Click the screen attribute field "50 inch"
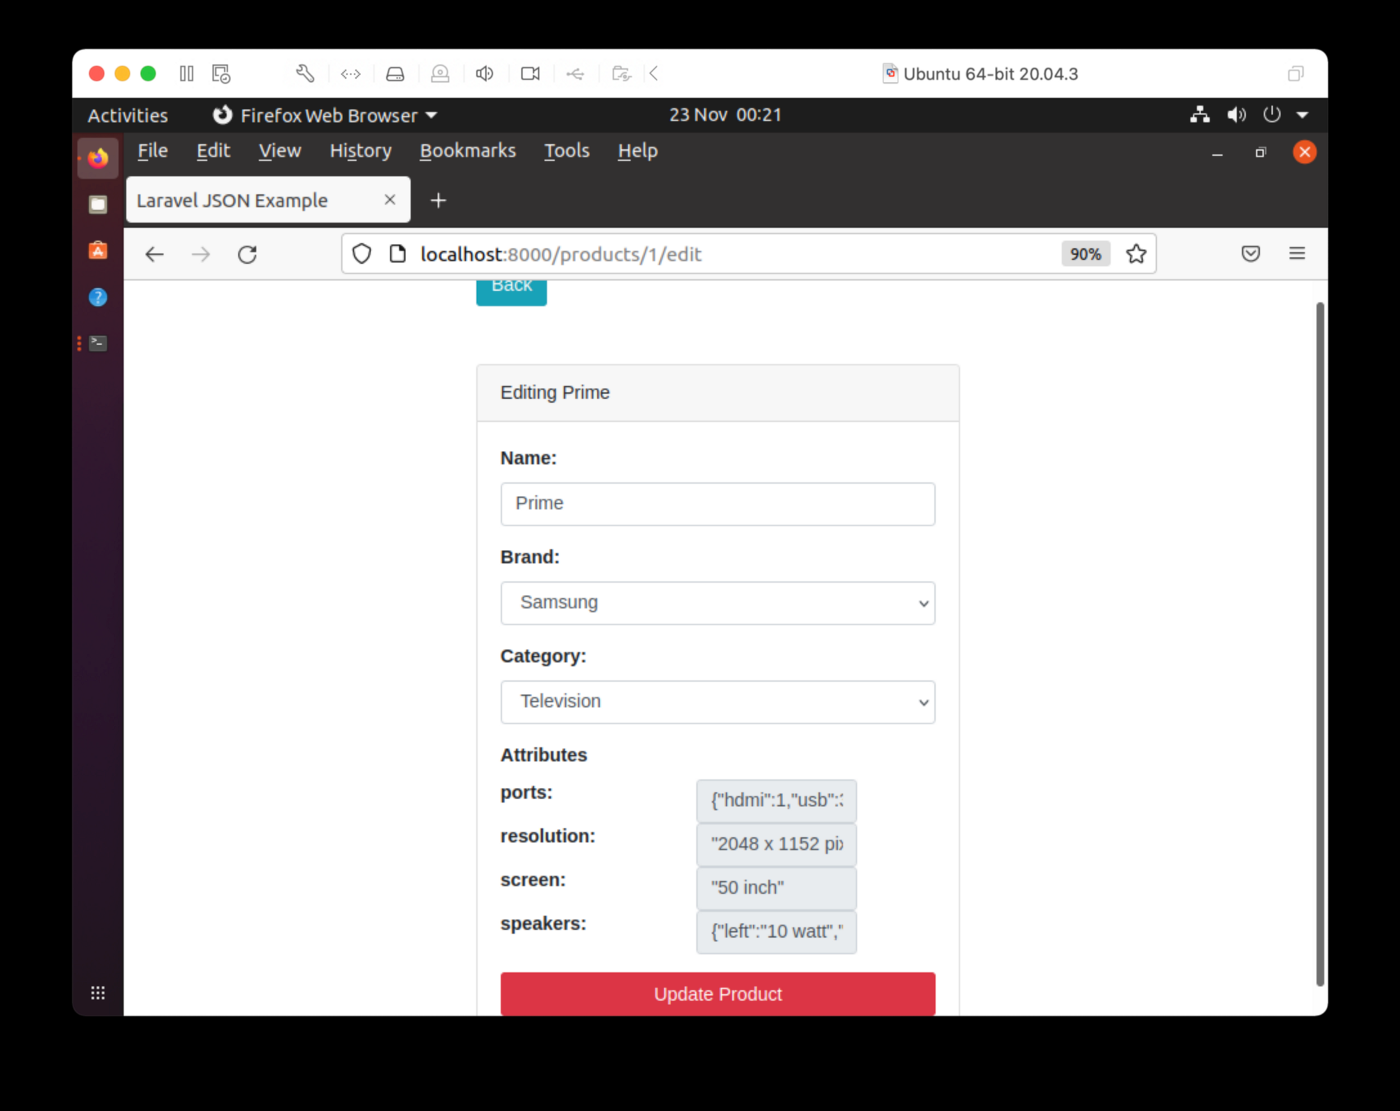Image resolution: width=1400 pixels, height=1111 pixels. coord(777,888)
